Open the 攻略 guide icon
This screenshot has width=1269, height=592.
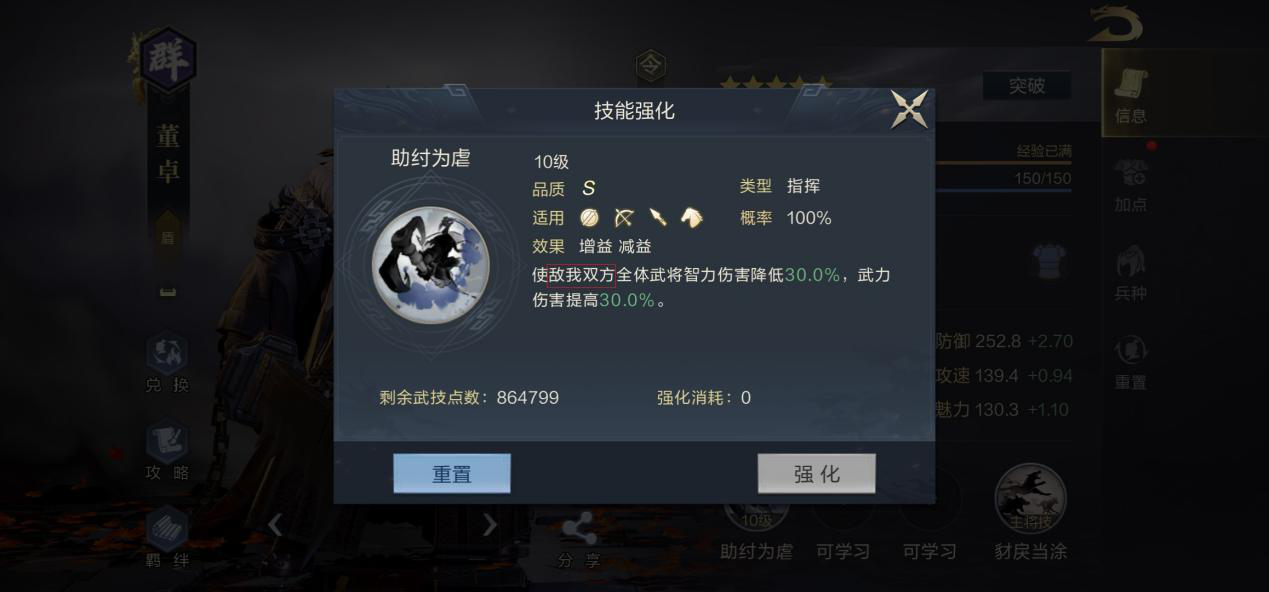pos(167,452)
